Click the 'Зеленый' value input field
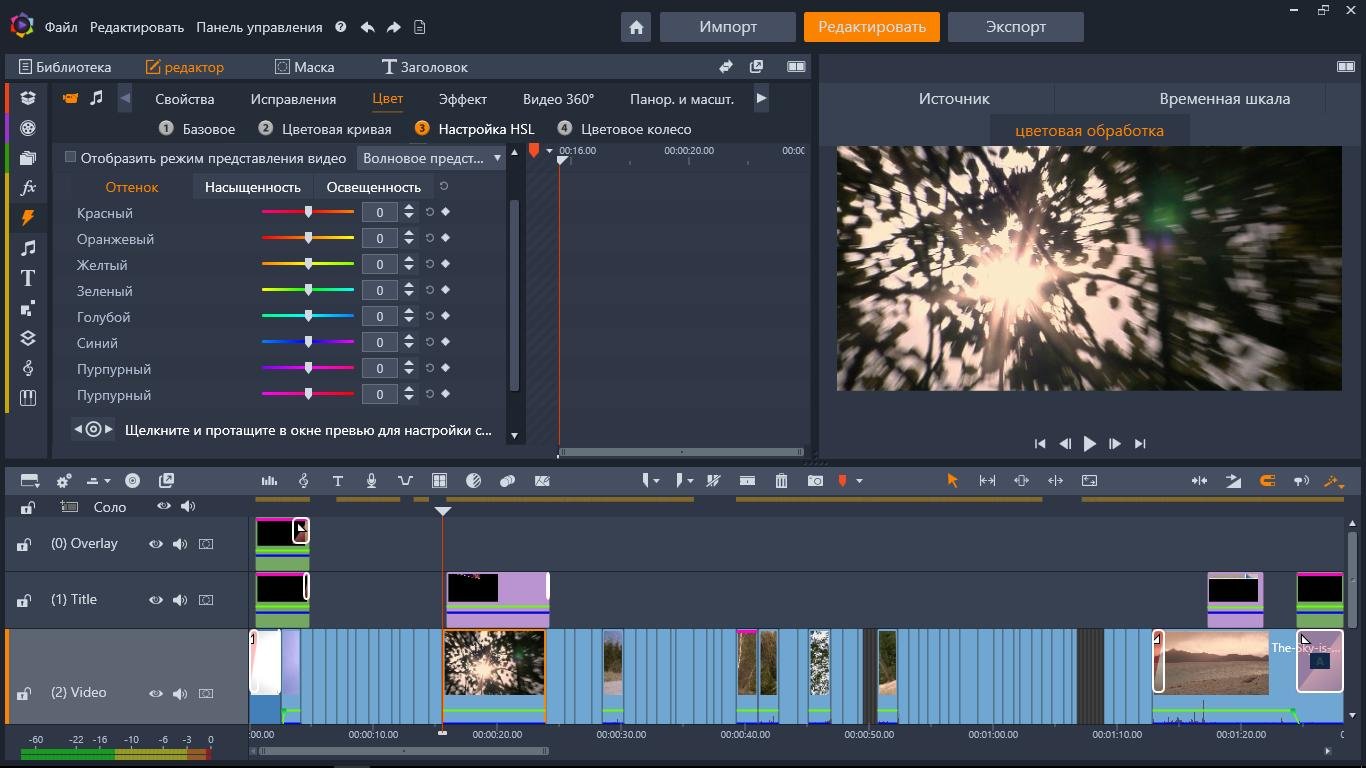 point(379,290)
